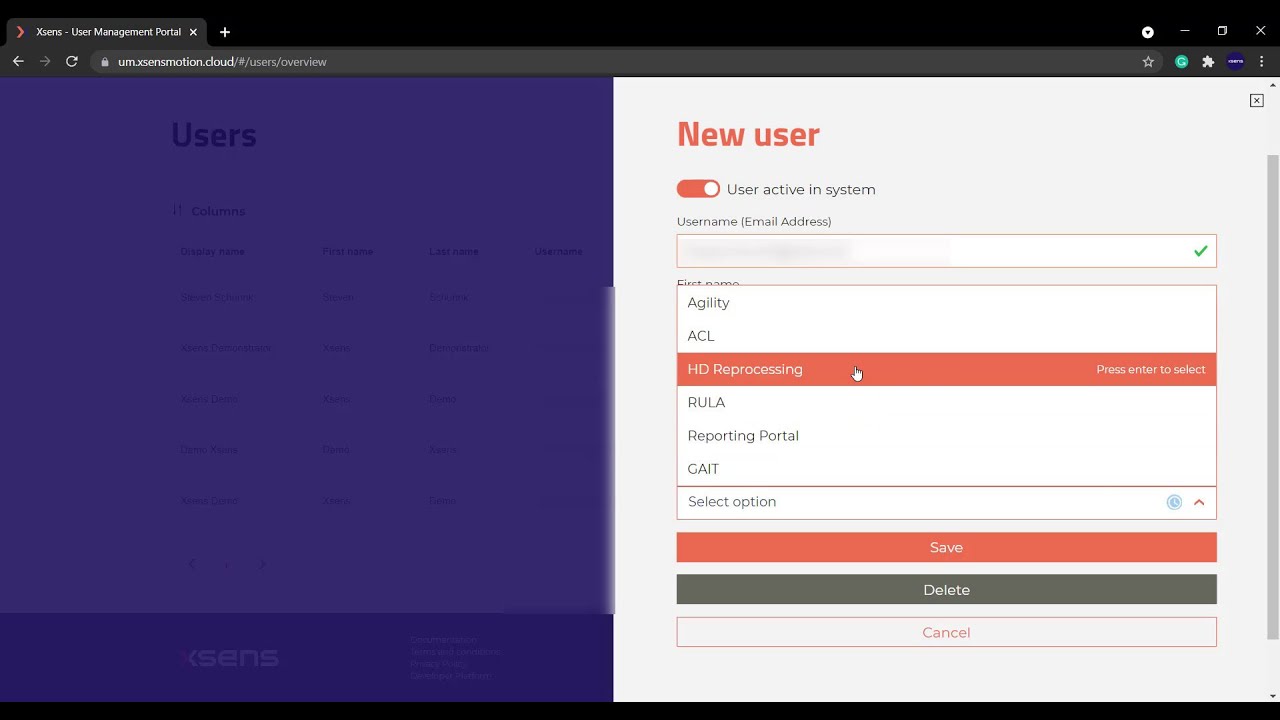The height and width of the screenshot is (720, 1280).
Task: Click the browser back arrow
Action: pos(18,61)
